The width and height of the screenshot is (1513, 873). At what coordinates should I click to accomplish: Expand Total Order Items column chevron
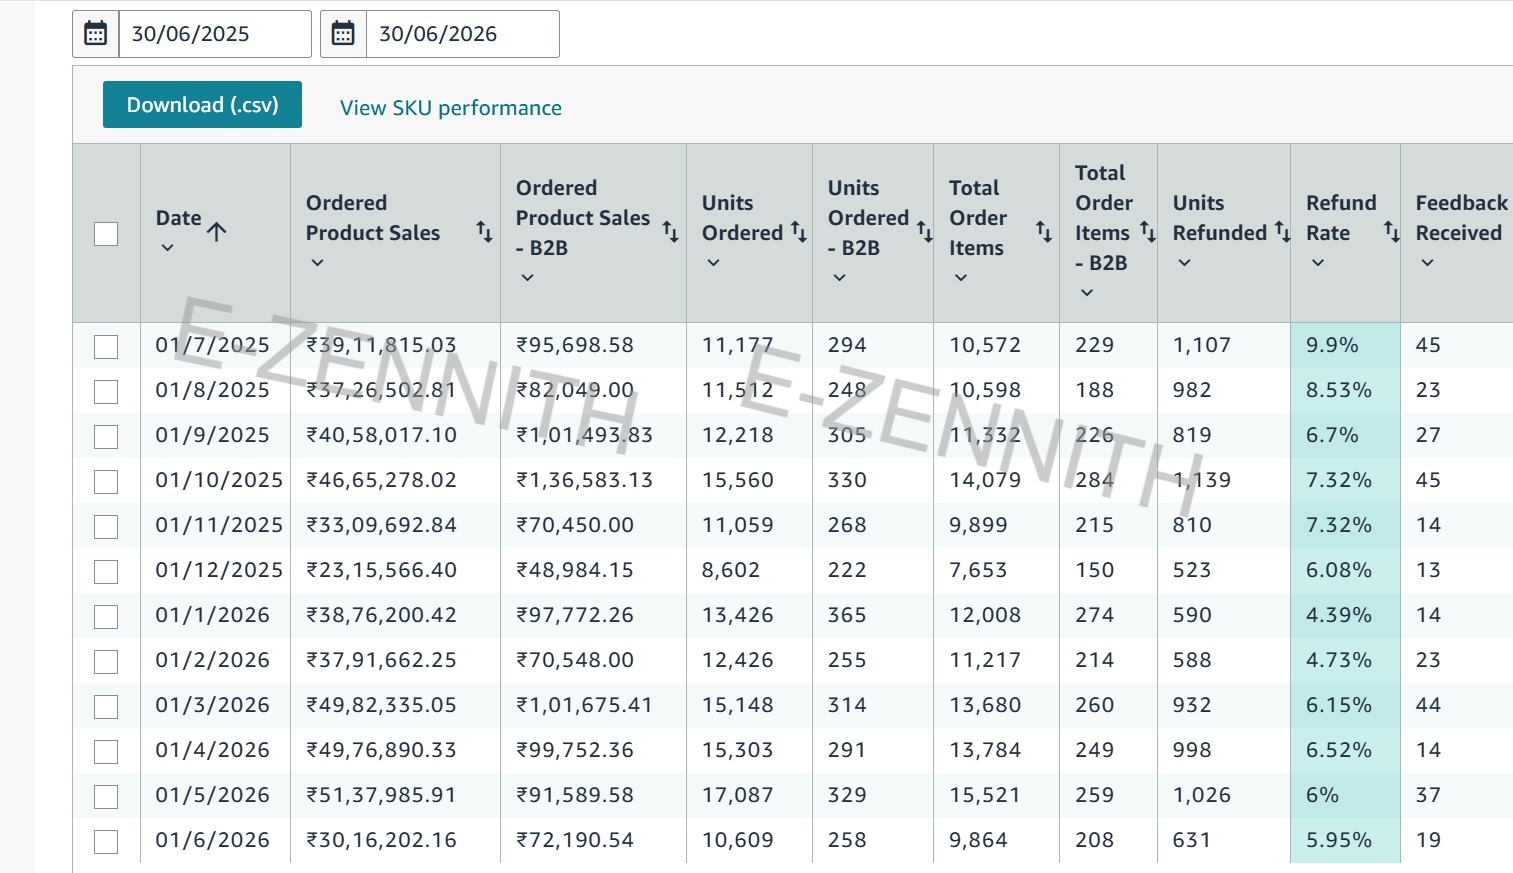point(960,277)
